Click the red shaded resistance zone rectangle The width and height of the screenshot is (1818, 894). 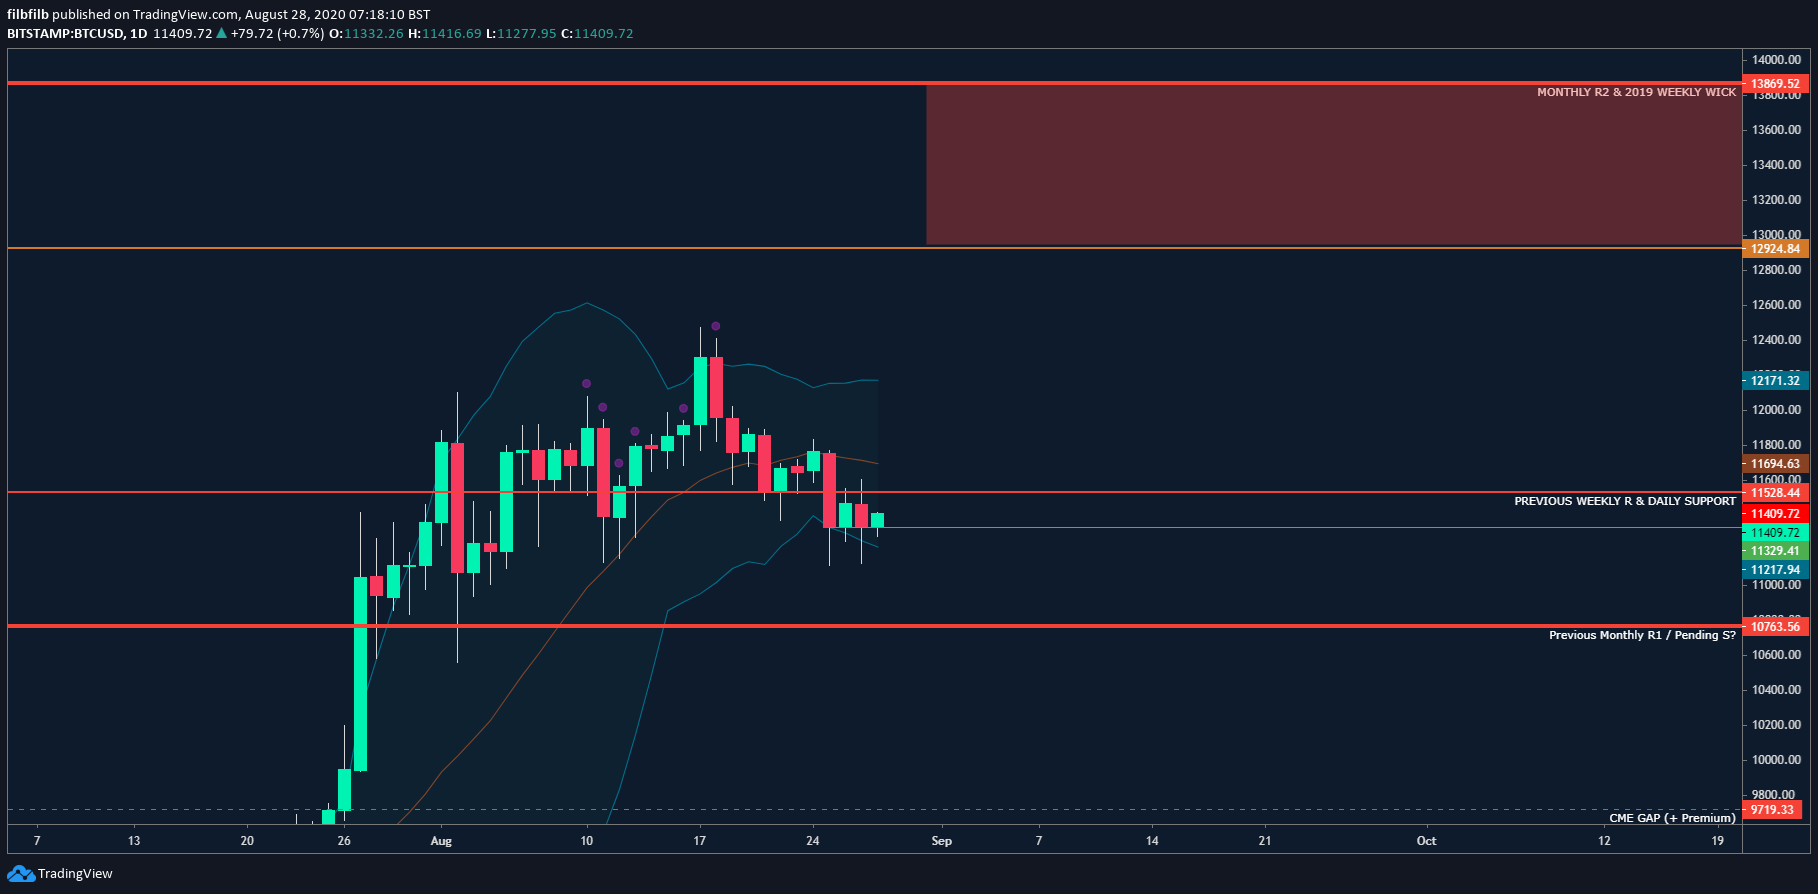coord(1333,165)
